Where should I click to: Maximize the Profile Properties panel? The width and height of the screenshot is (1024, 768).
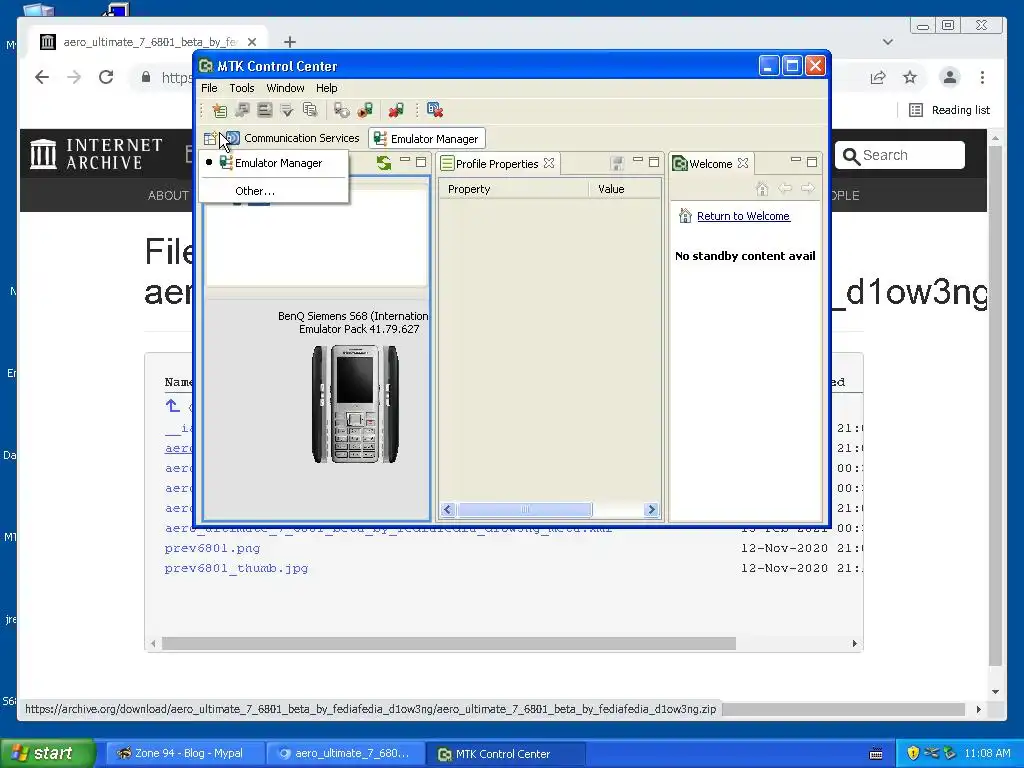[654, 161]
